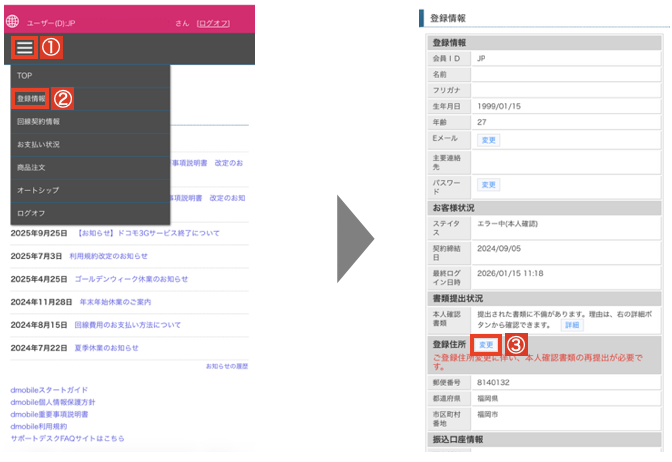Image resolution: width=672 pixels, height=462 pixels.
Task: Click 変更 button beside 登録住所
Action: pos(484,344)
